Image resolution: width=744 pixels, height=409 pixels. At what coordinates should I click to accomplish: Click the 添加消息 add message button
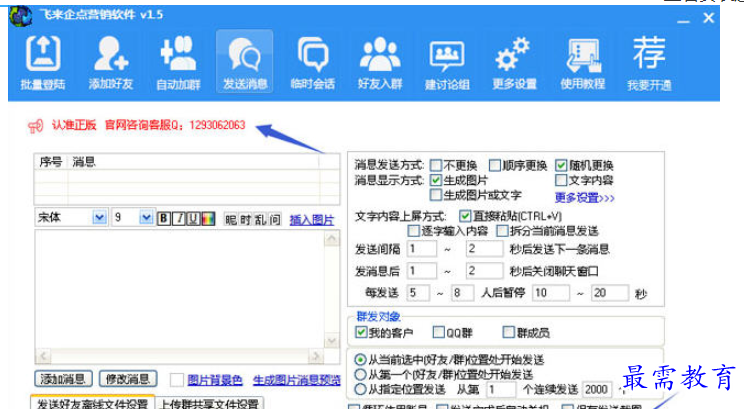(63, 379)
